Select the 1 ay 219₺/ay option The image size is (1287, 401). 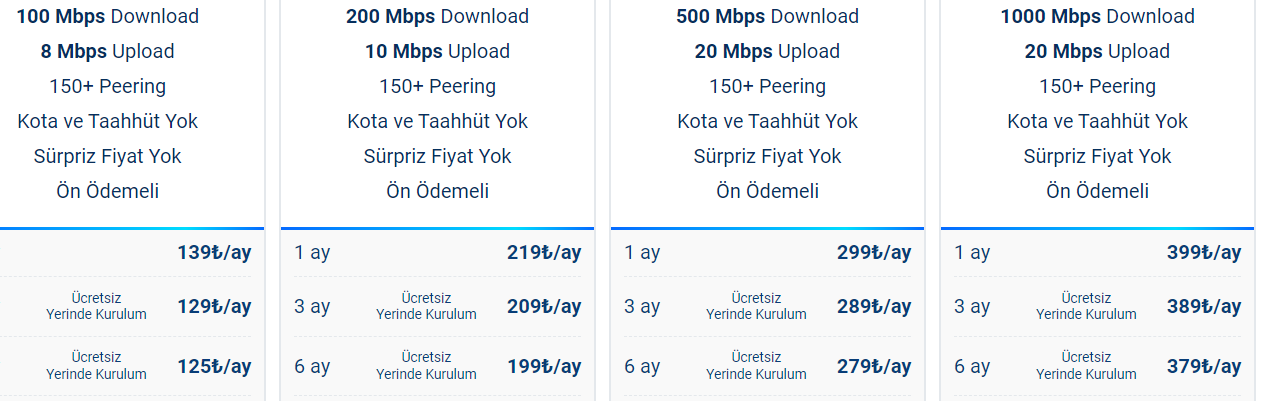pos(437,253)
